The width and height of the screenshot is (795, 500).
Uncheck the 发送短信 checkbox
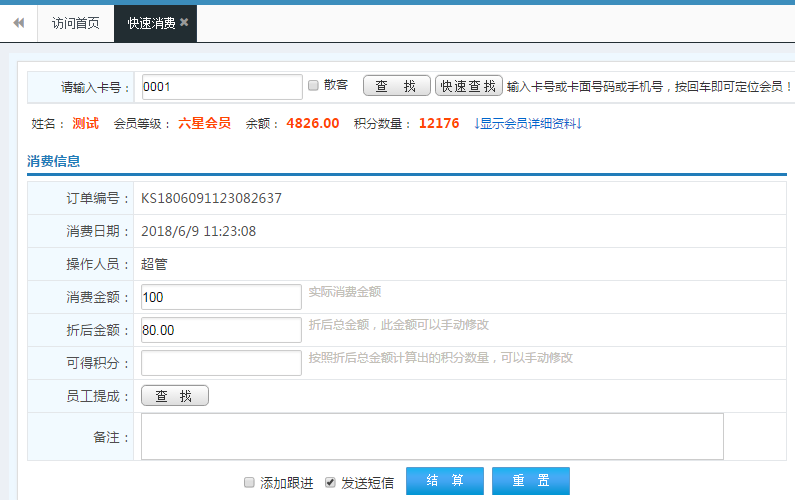331,482
